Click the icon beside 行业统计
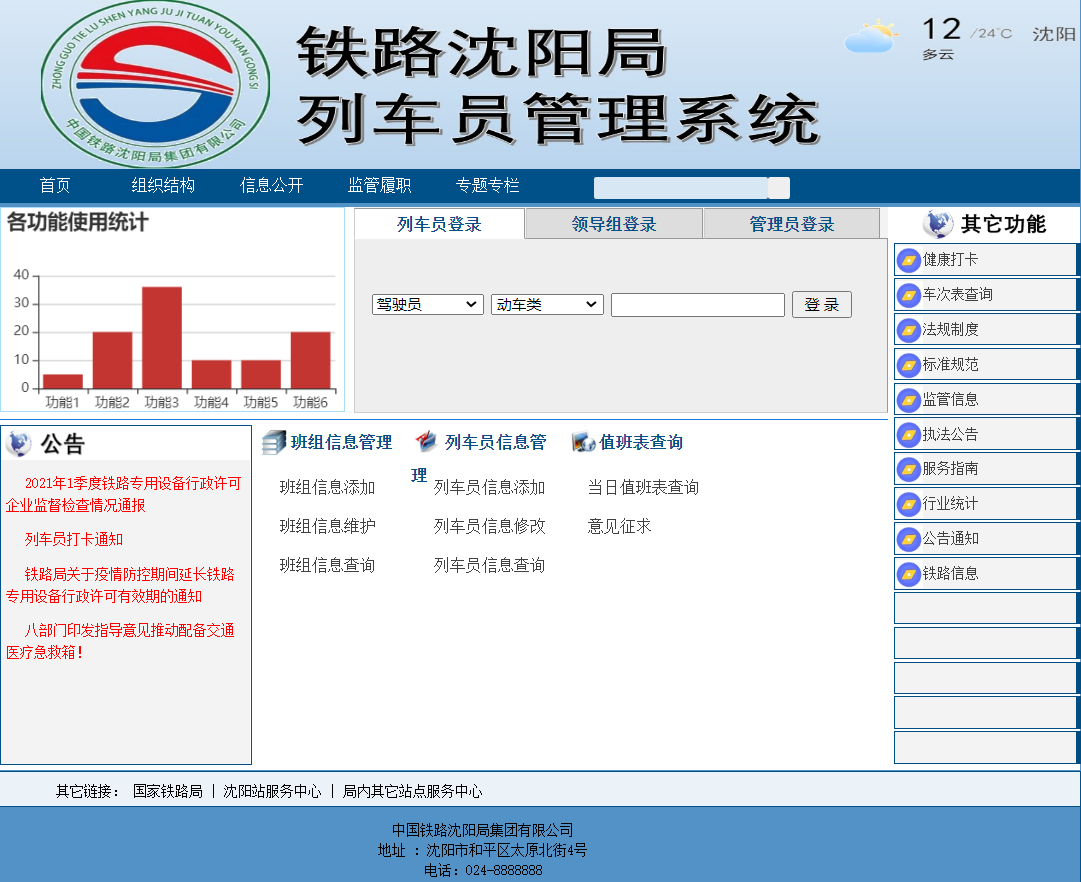The image size is (1081, 882). coord(909,505)
